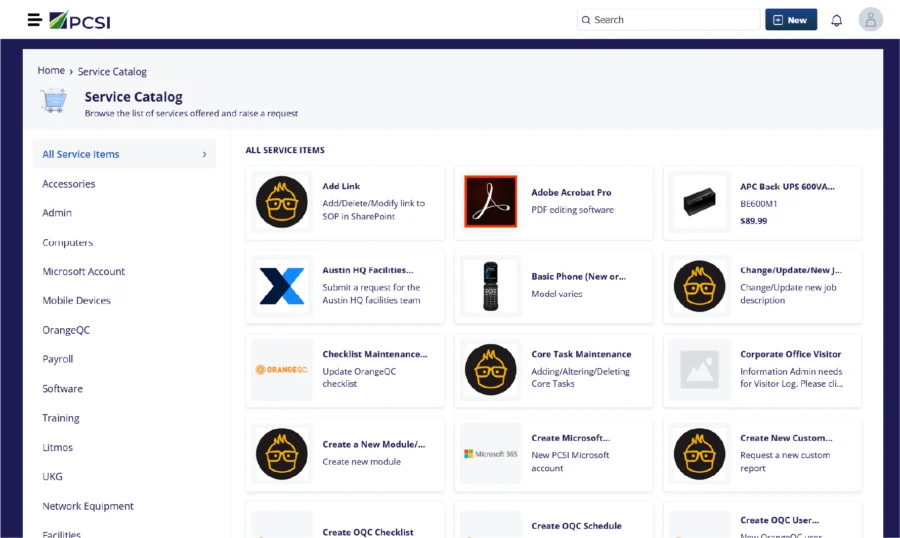900x538 pixels.
Task: Click the $89.99 price text
Action: pyautogui.click(x=754, y=221)
